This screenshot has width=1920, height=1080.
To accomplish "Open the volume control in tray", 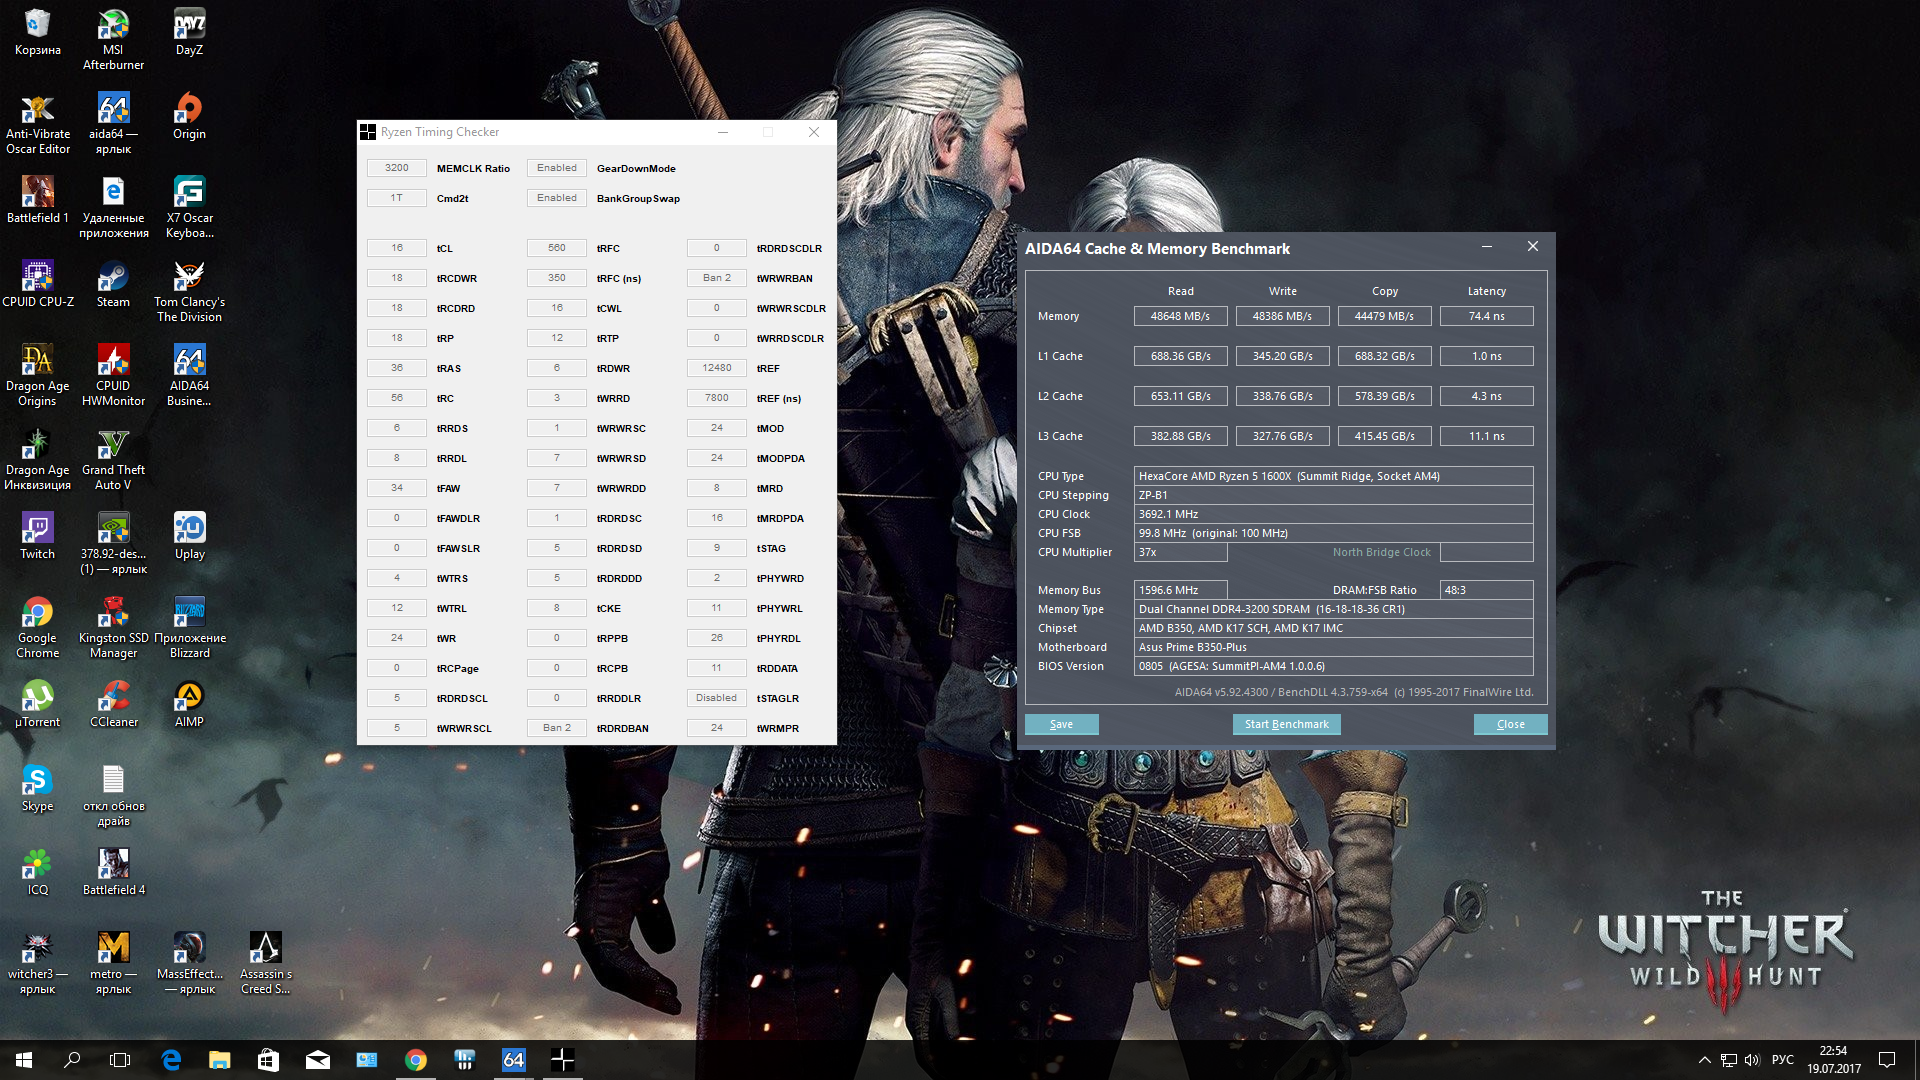I will point(1752,1060).
